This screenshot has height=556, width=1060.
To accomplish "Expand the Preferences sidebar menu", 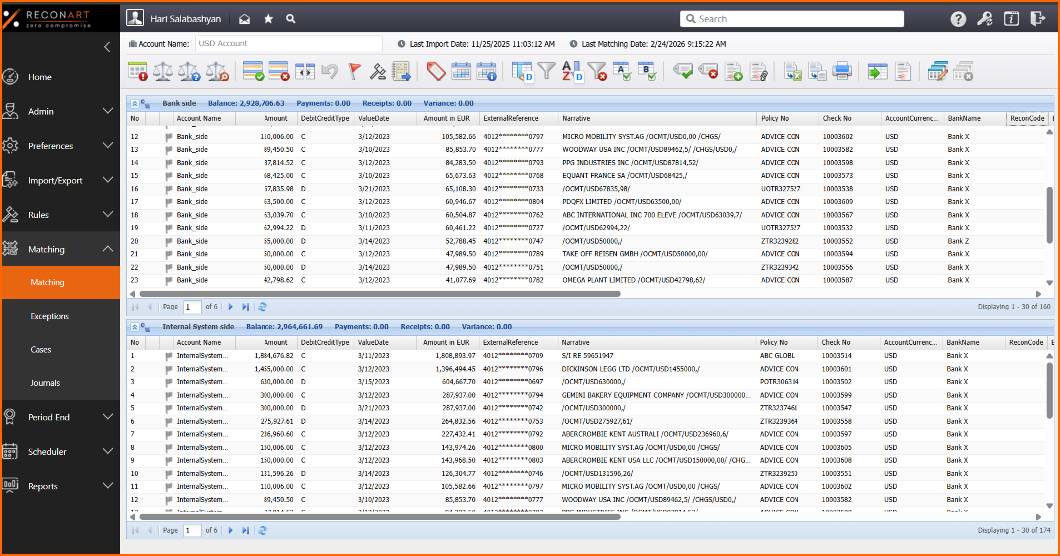I will pos(60,145).
